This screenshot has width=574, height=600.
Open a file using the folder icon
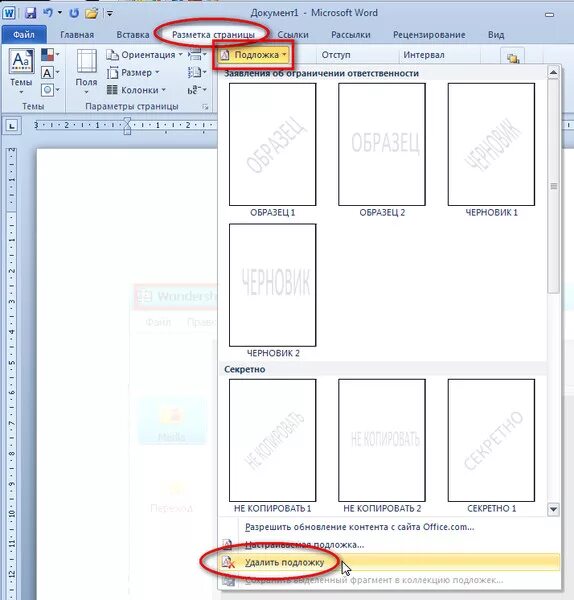tap(91, 13)
